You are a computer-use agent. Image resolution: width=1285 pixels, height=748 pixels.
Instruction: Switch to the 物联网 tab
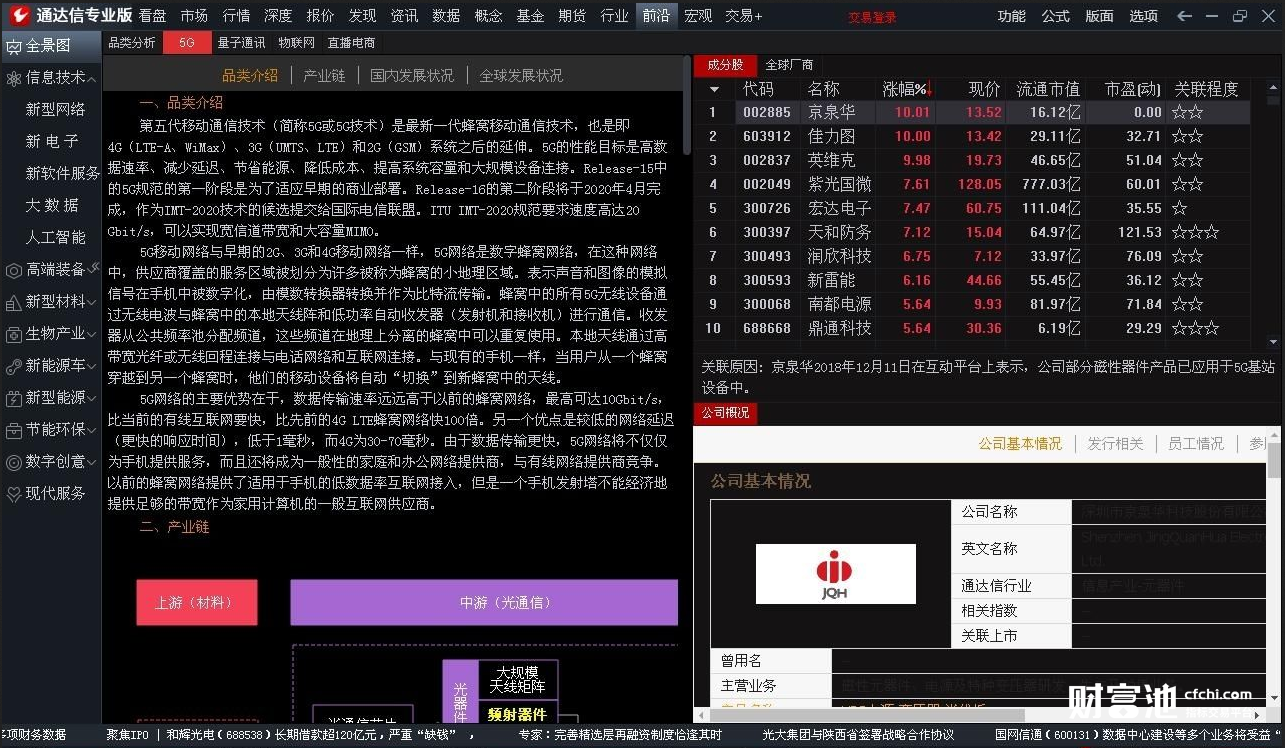pyautogui.click(x=297, y=43)
